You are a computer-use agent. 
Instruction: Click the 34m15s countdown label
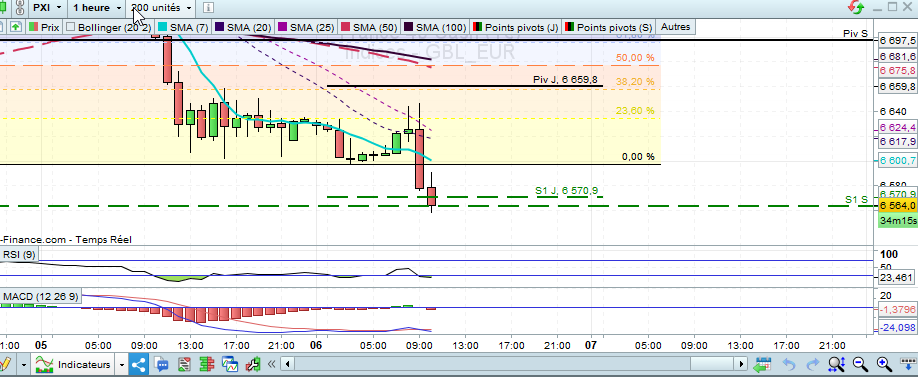click(x=897, y=220)
